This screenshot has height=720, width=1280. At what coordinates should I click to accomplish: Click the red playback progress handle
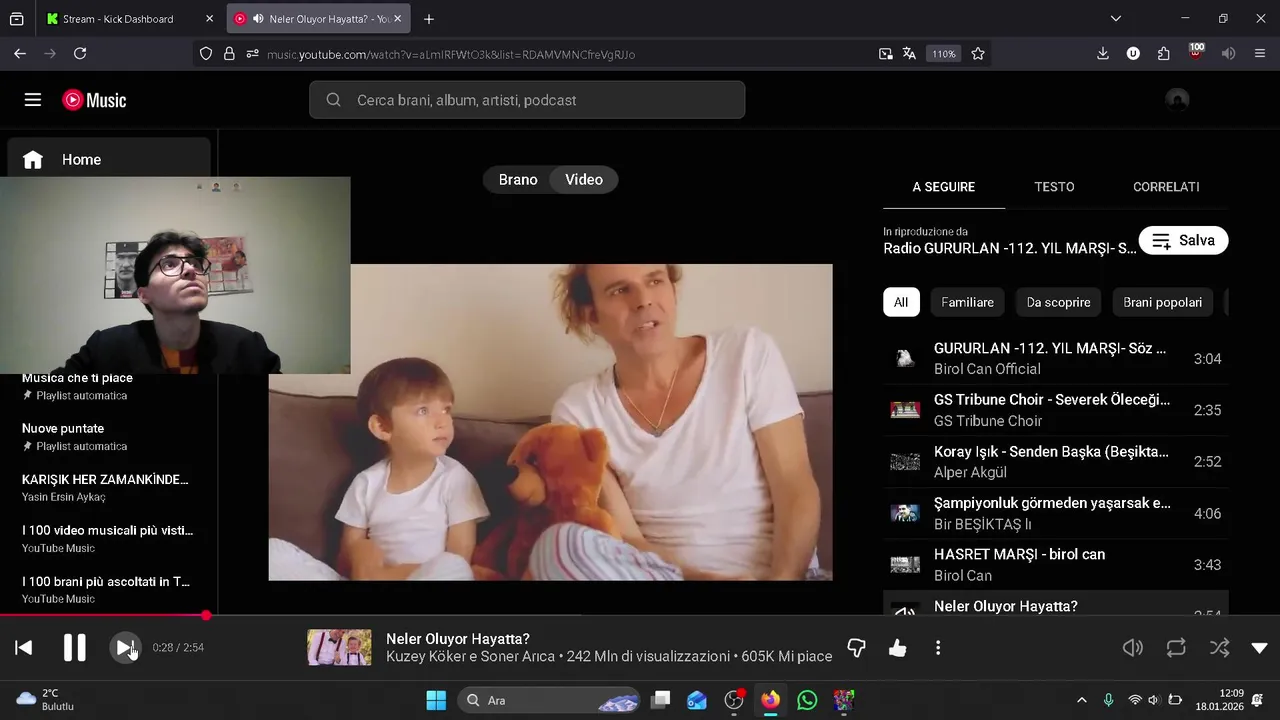[206, 616]
